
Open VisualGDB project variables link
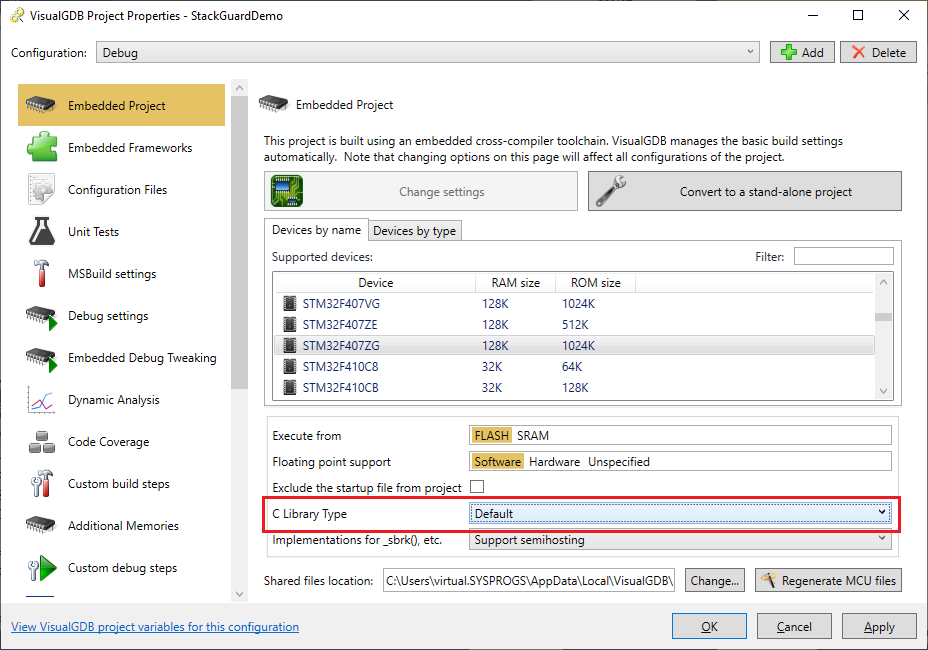point(155,627)
